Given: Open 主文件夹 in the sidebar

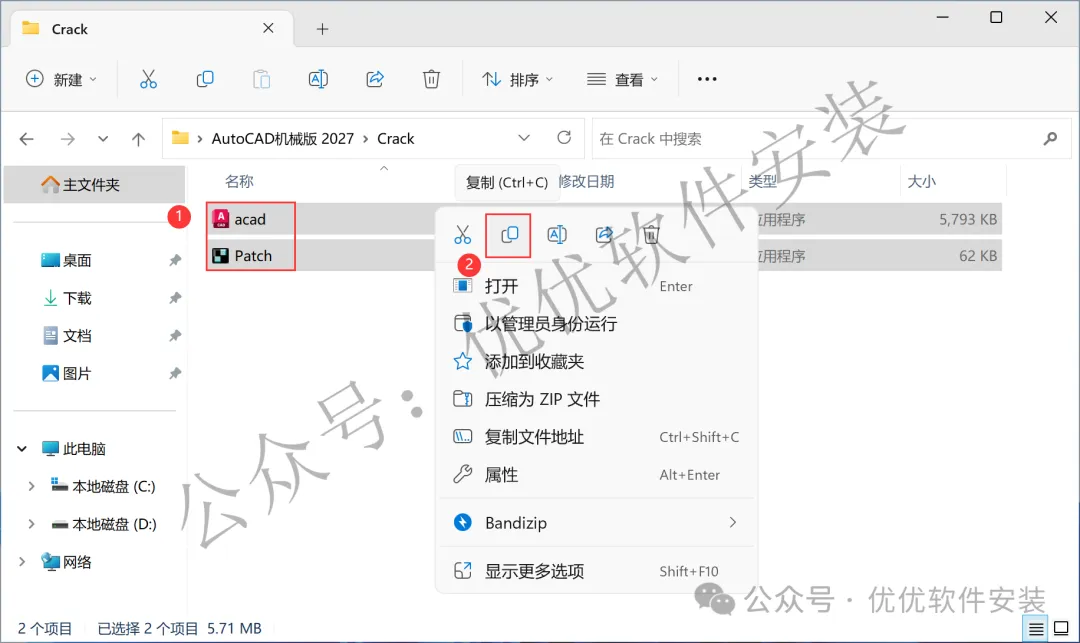Looking at the screenshot, I should pyautogui.click(x=94, y=185).
